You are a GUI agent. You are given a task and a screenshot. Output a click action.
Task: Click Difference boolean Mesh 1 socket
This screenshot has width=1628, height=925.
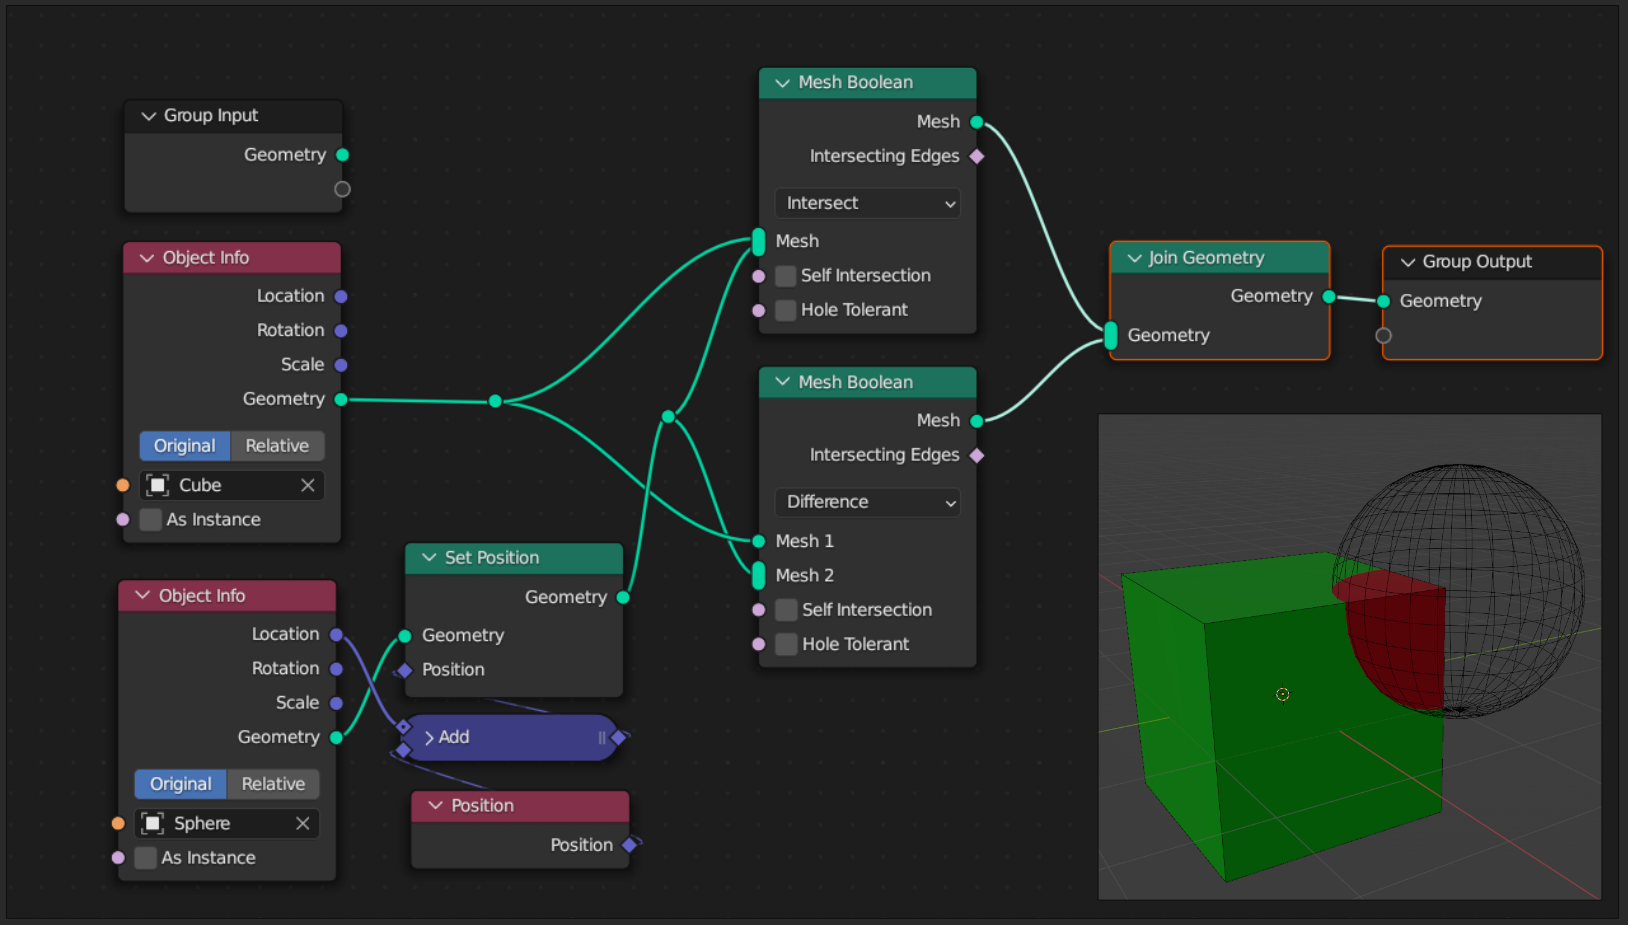tap(759, 541)
